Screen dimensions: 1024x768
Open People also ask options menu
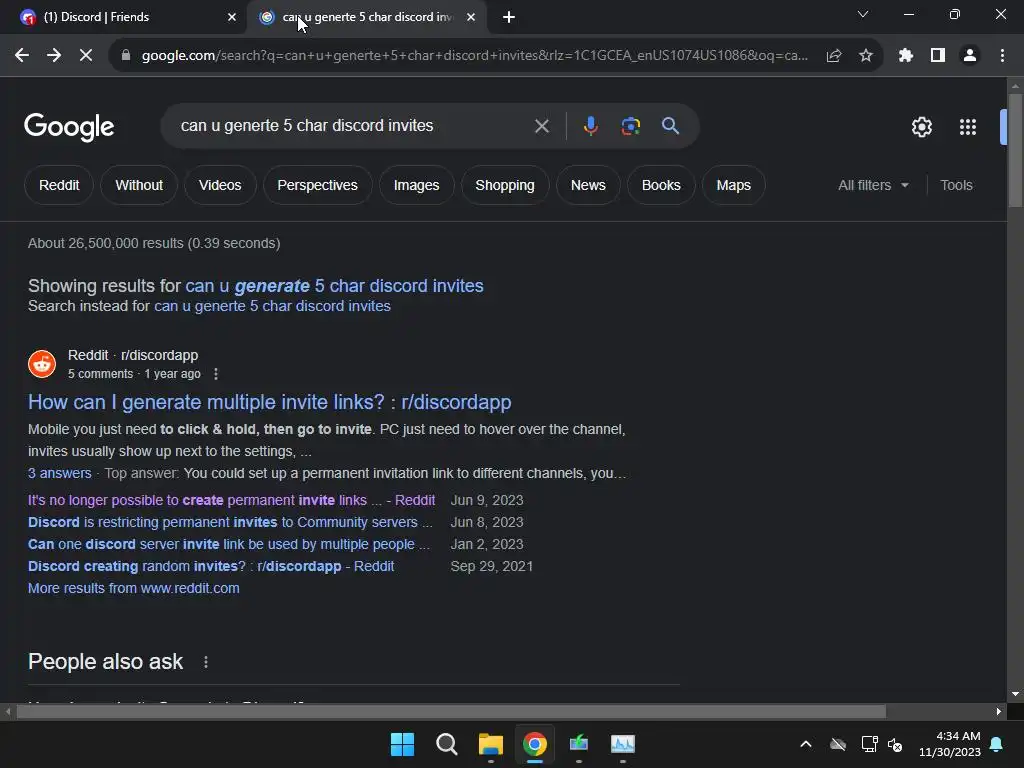coord(206,662)
